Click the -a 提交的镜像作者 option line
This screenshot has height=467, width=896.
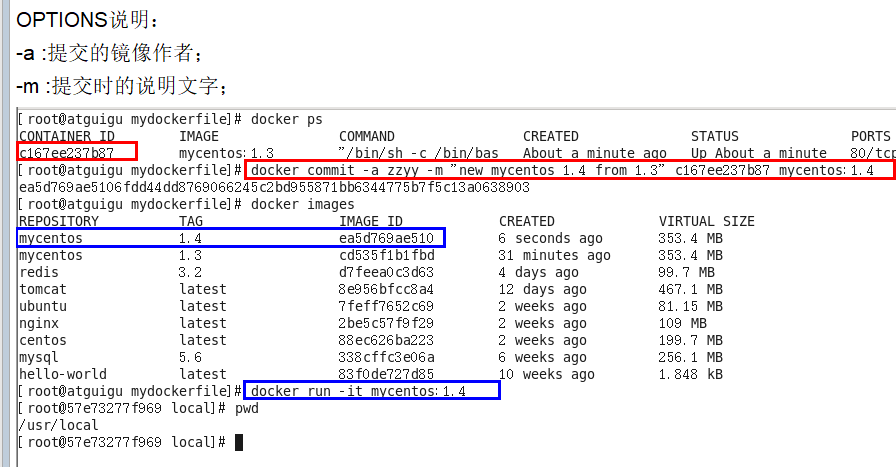coord(110,52)
